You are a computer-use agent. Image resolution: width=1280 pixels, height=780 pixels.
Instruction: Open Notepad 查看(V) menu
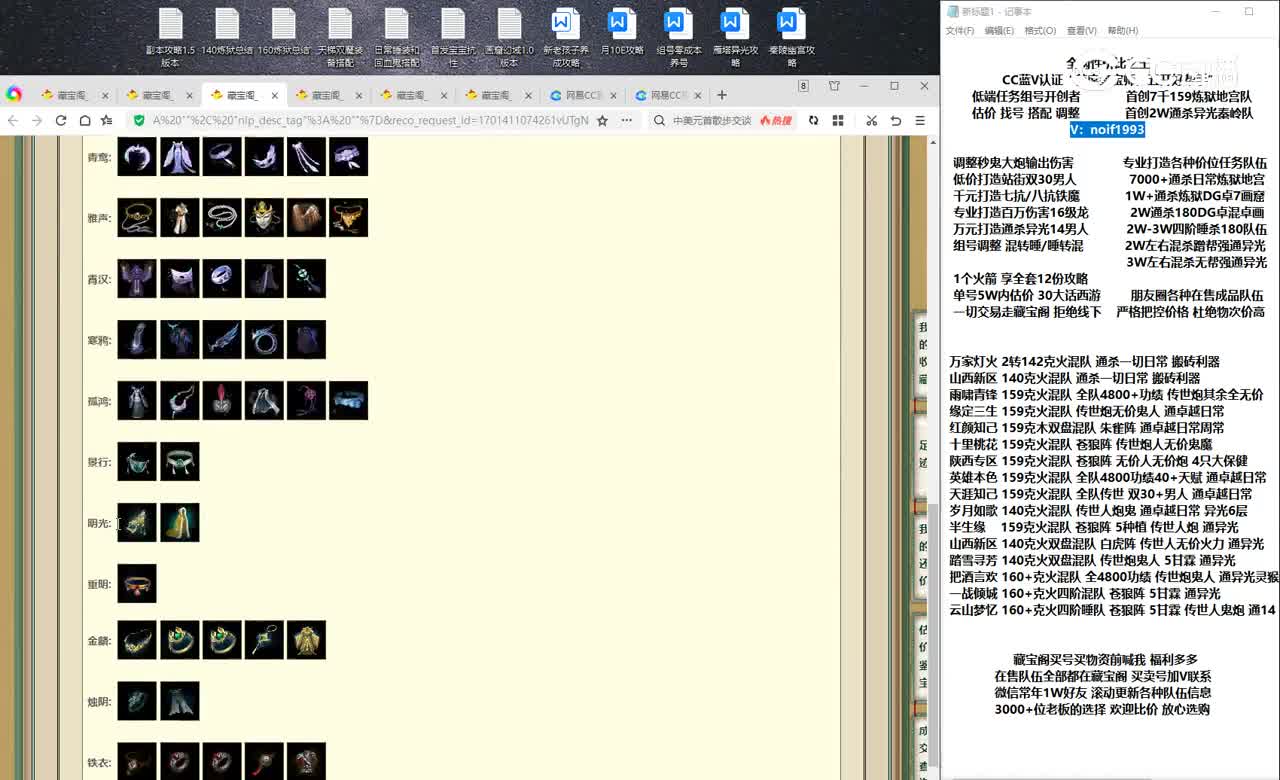[x=1081, y=31]
